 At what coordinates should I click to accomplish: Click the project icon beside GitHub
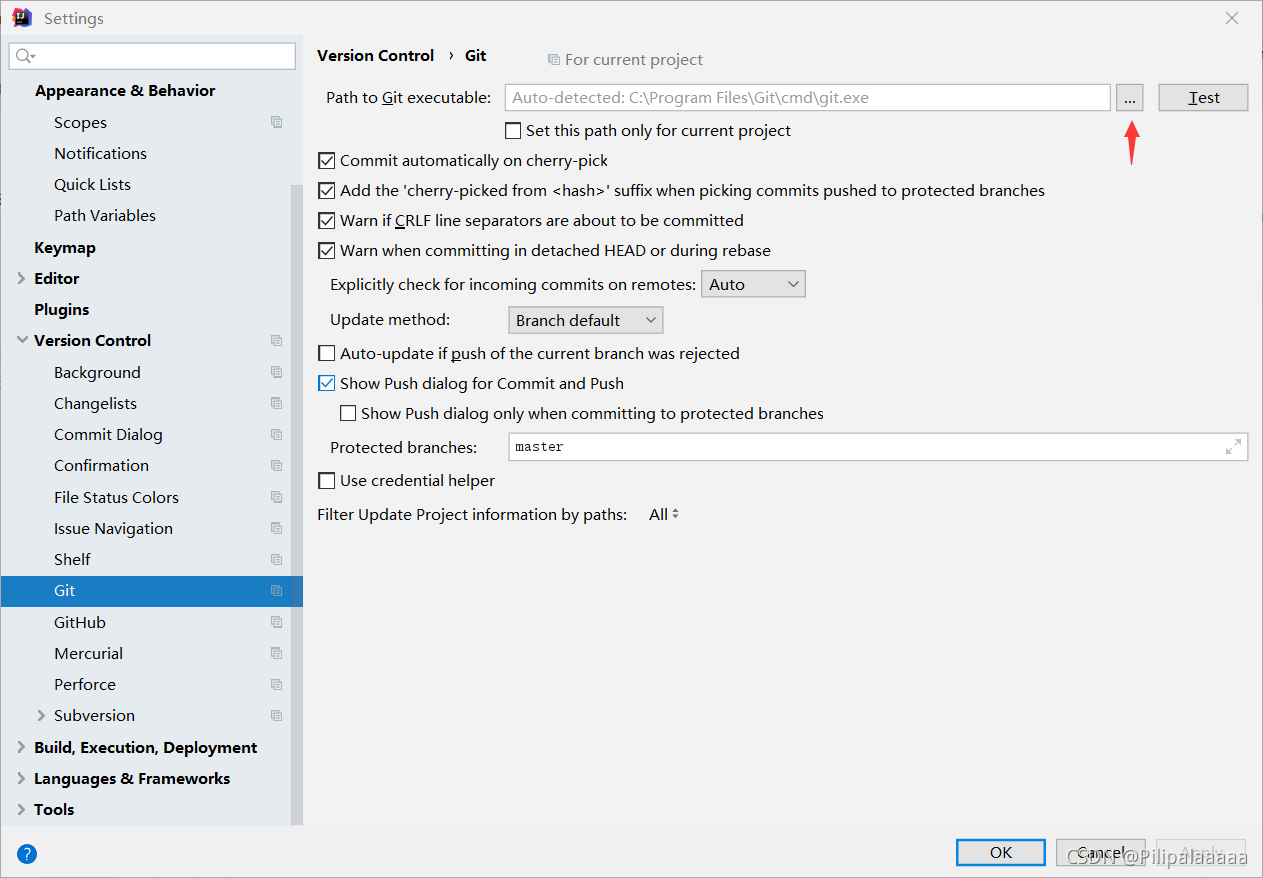click(277, 622)
